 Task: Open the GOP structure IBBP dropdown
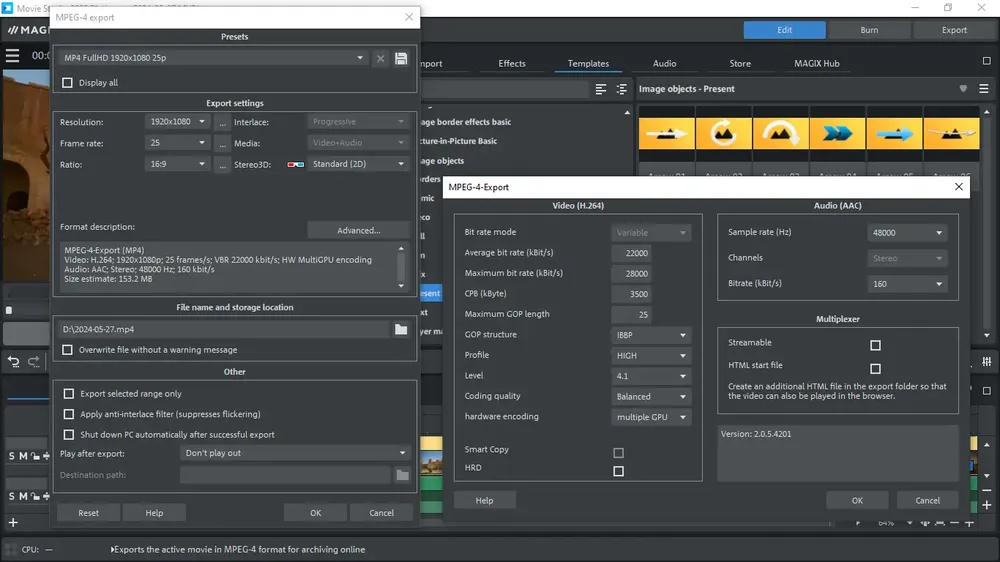pos(651,335)
